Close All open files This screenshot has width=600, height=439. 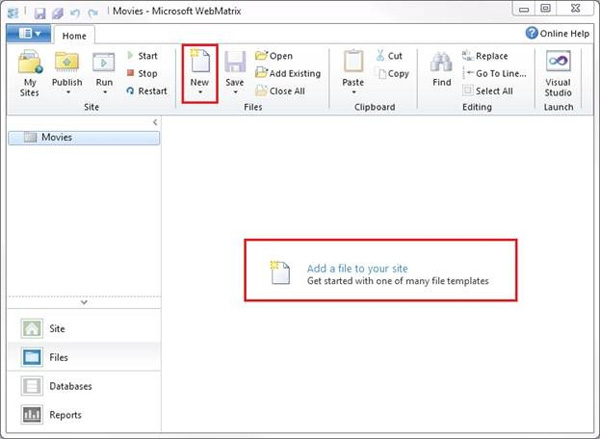coord(280,91)
